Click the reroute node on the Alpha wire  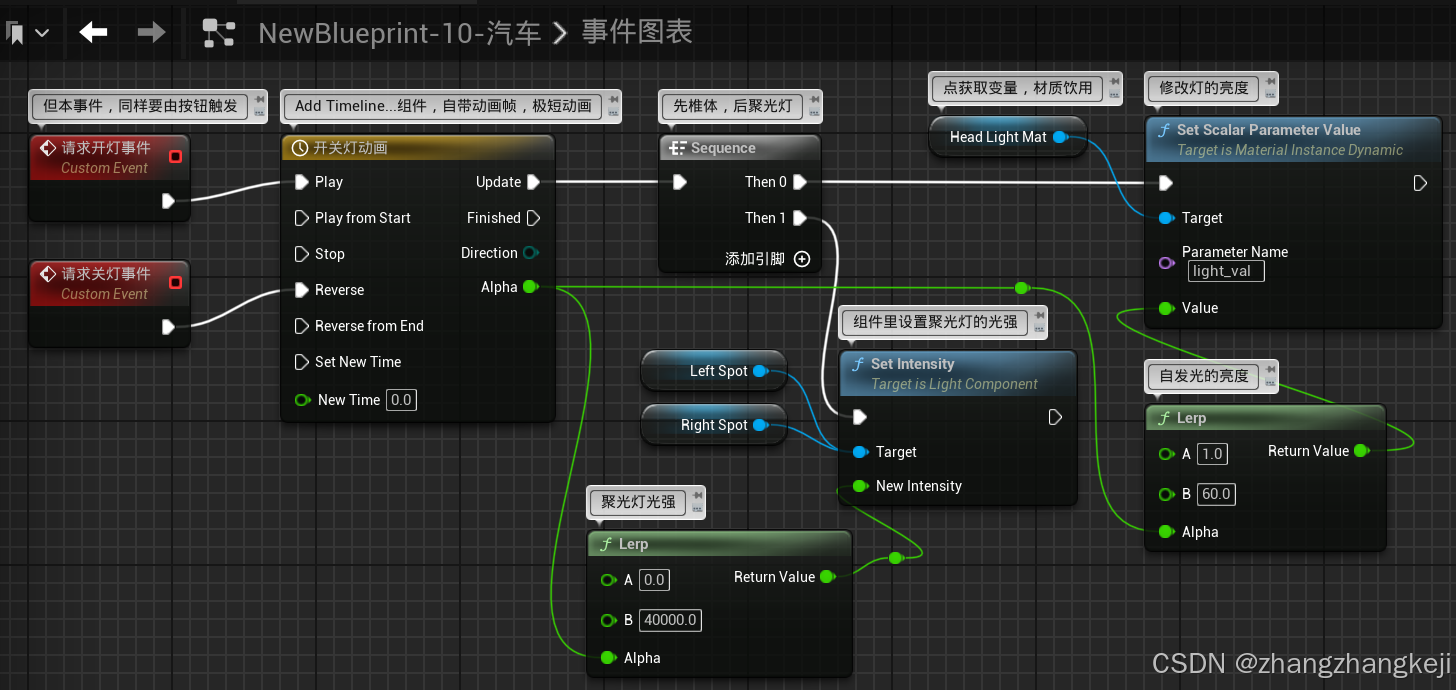pos(1021,288)
